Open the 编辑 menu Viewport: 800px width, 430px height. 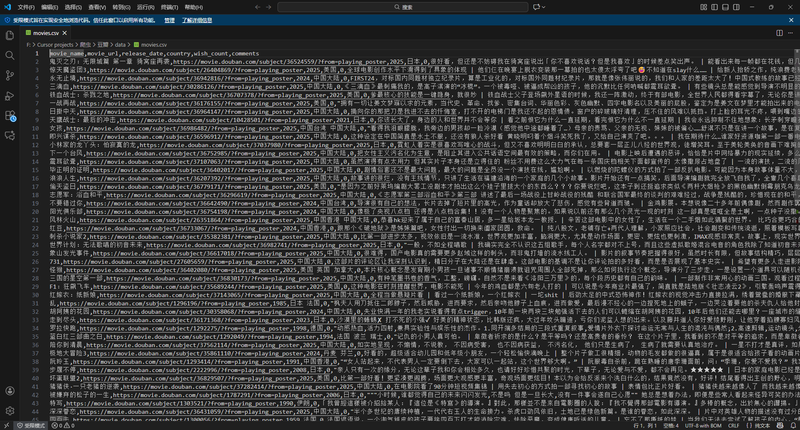click(x=49, y=7)
